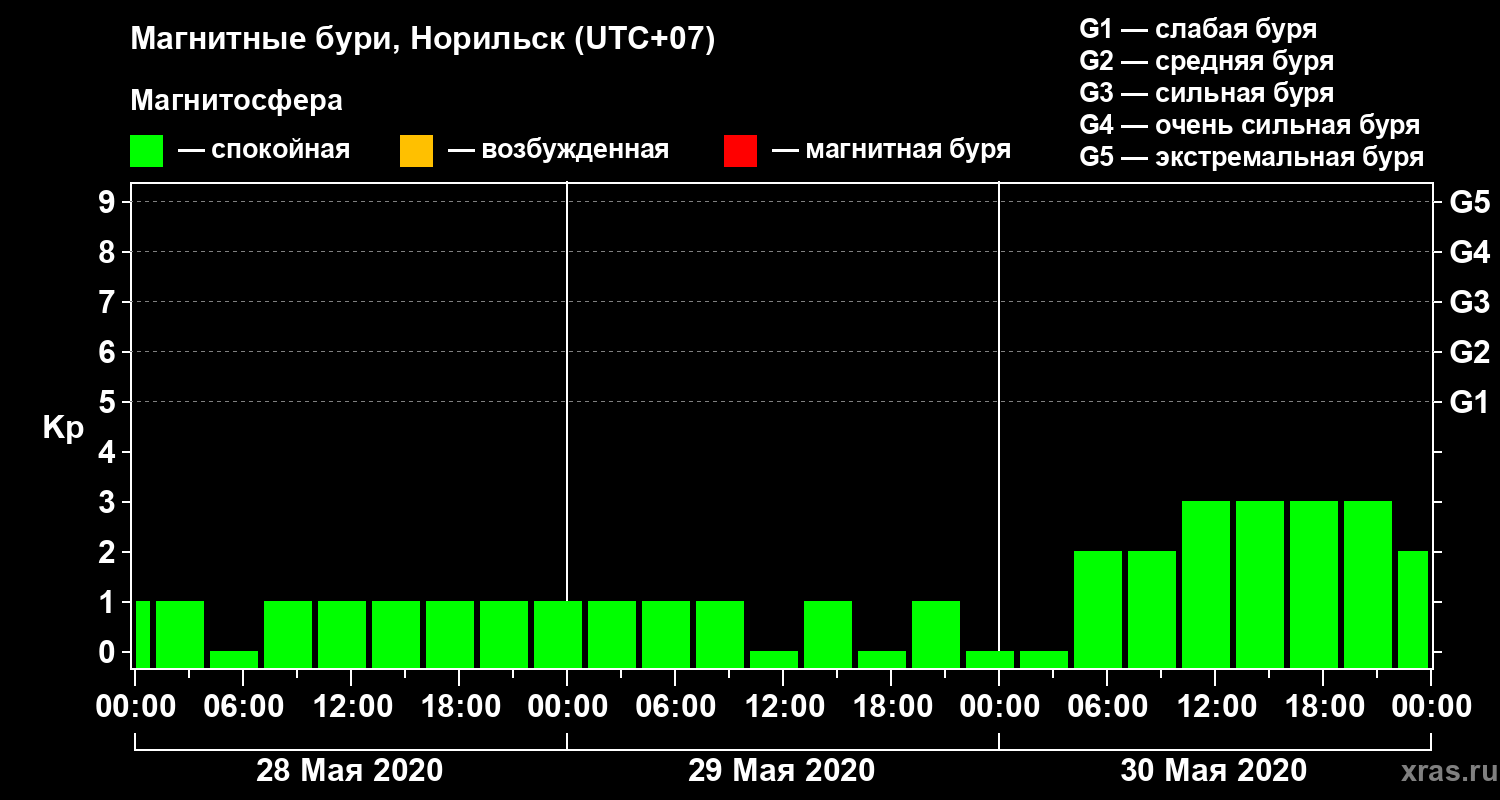Click the Kp axis value 9
Screen dimensions: 1500x800
pos(109,202)
